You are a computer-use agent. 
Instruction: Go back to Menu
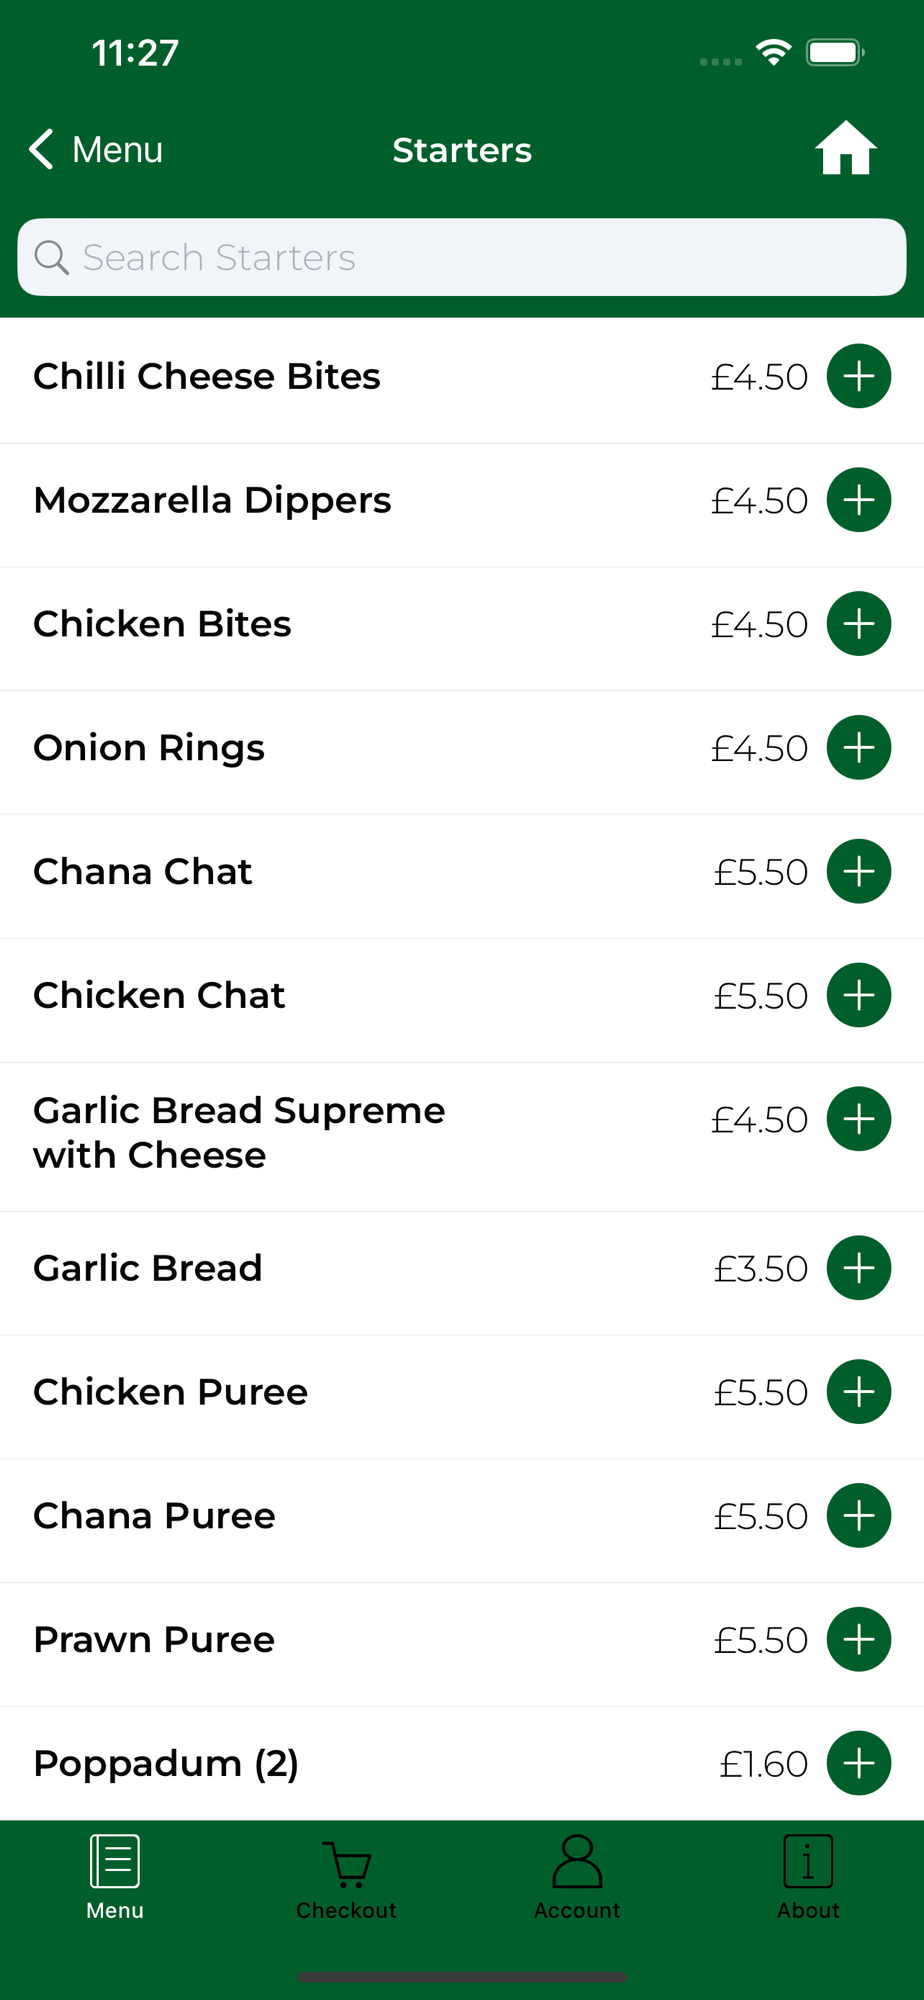96,149
